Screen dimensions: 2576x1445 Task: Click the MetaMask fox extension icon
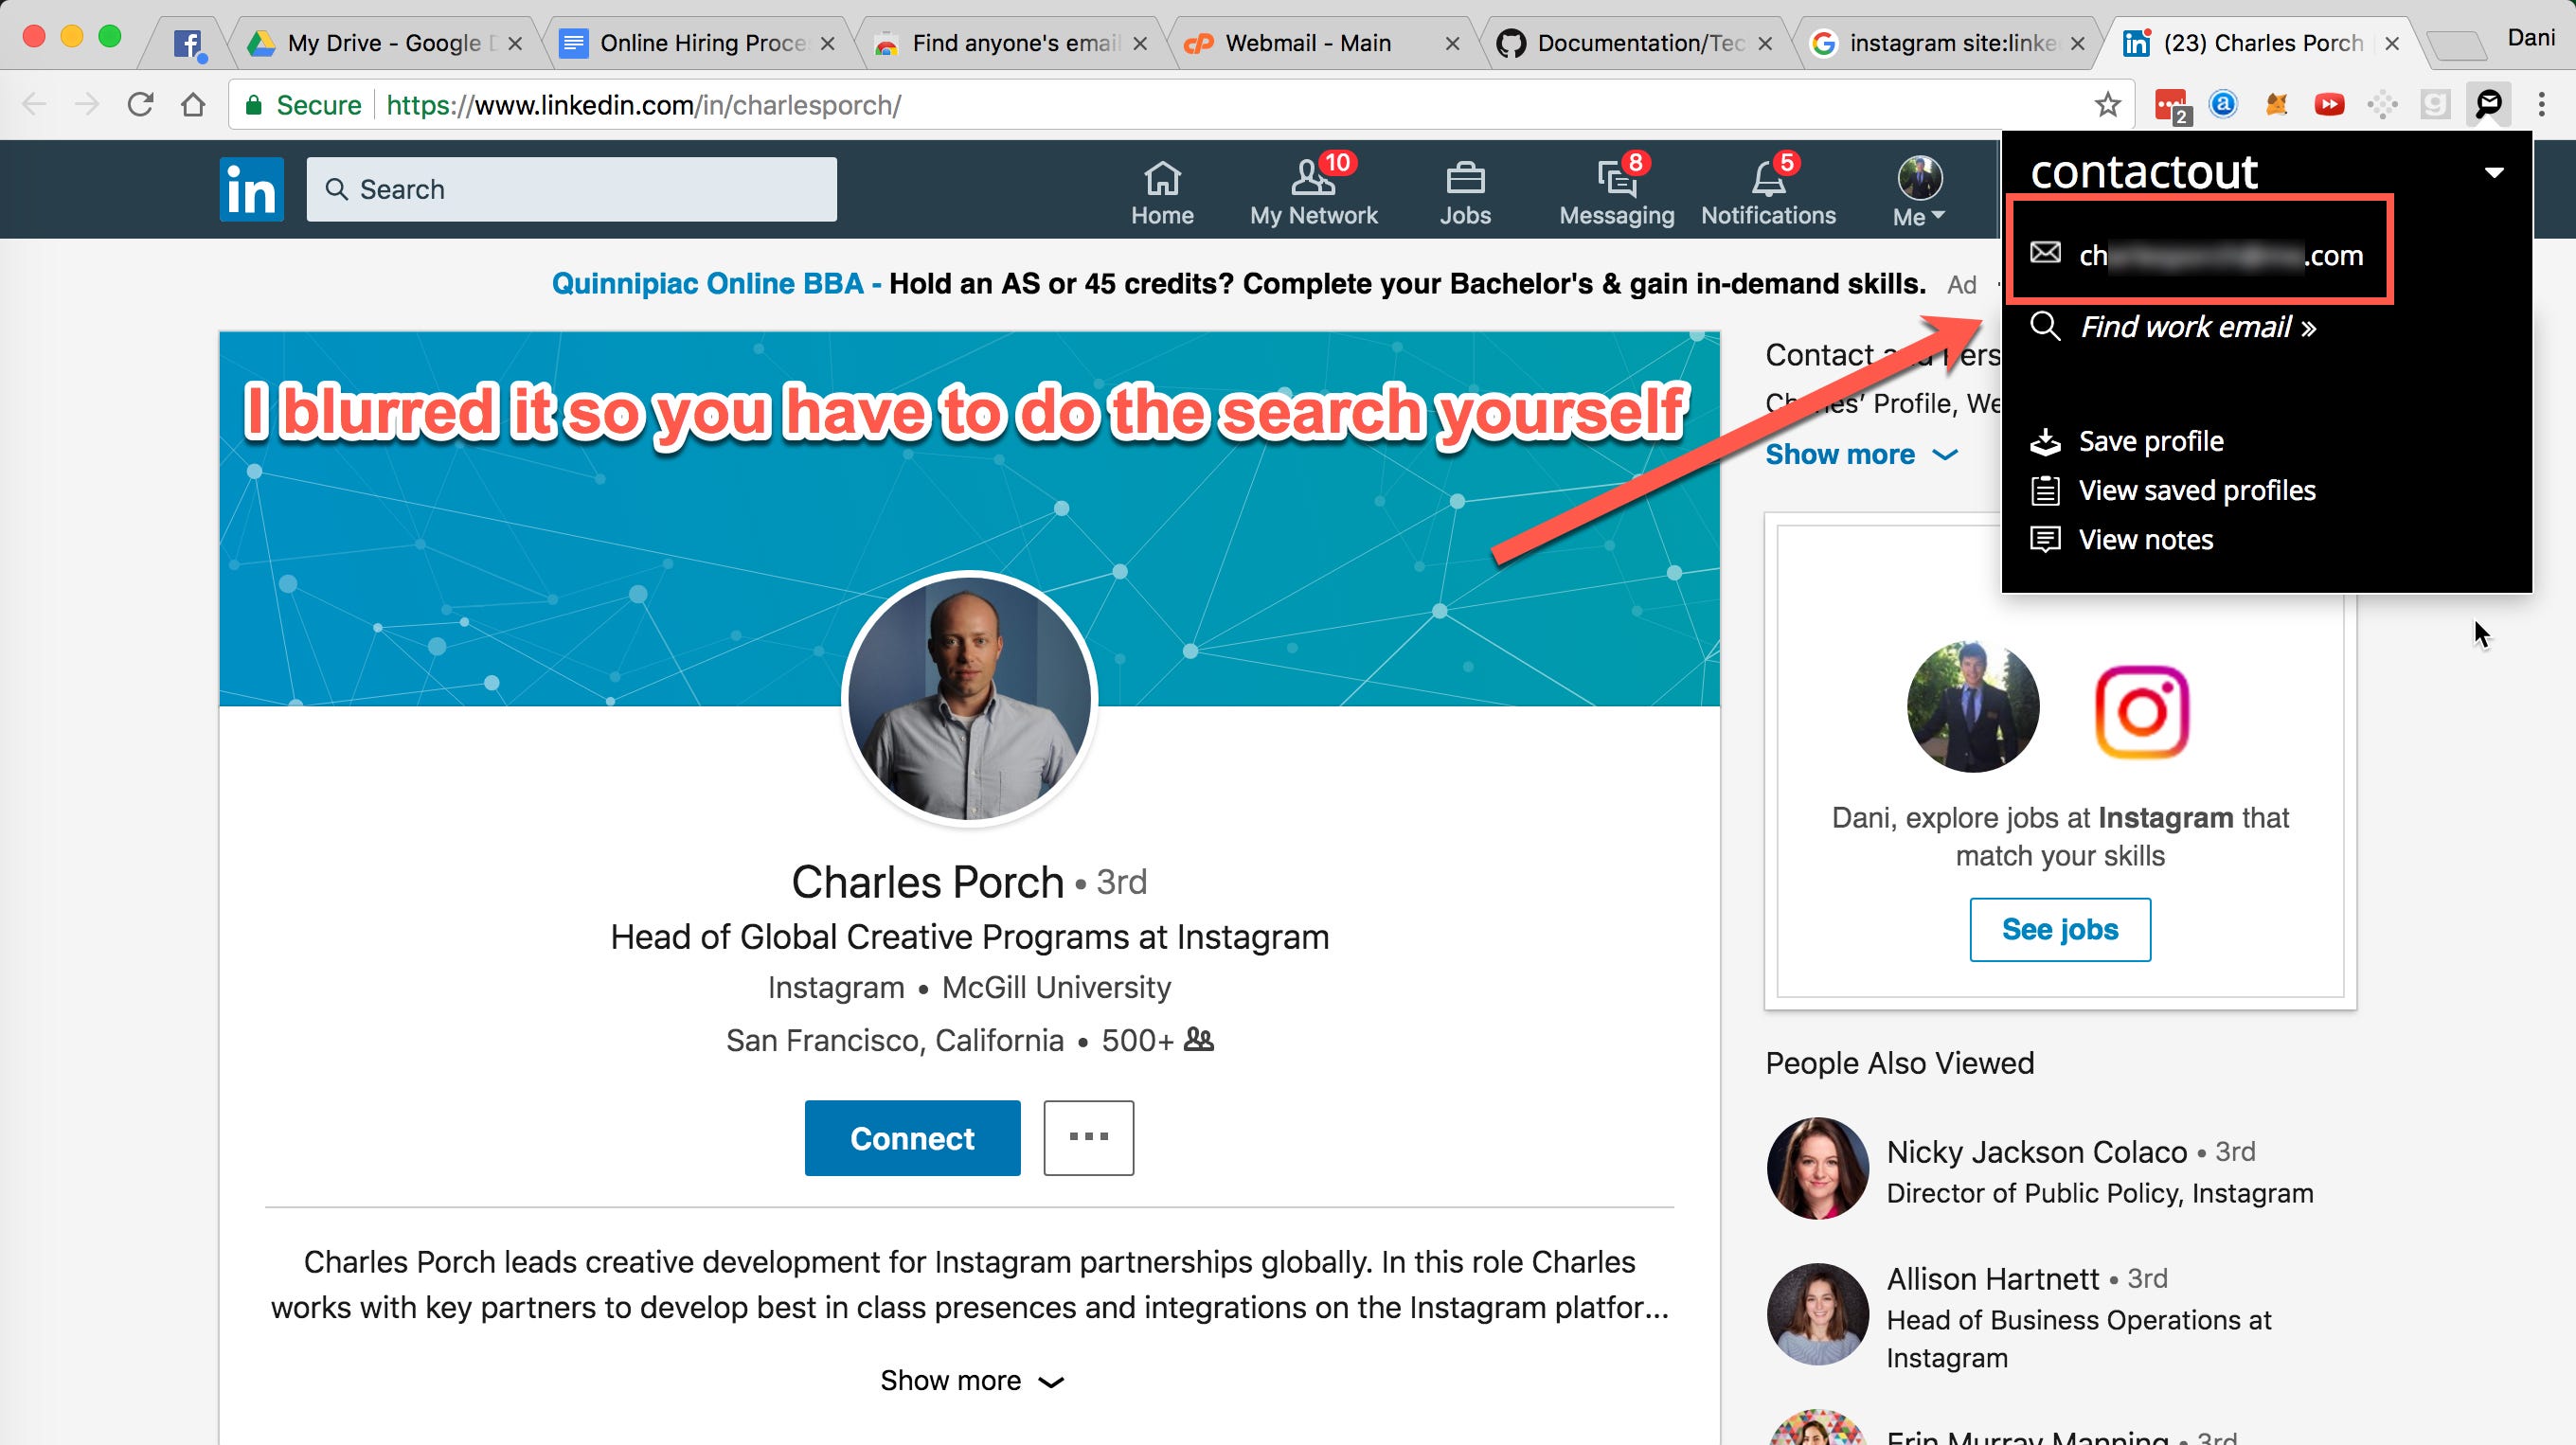(2276, 104)
